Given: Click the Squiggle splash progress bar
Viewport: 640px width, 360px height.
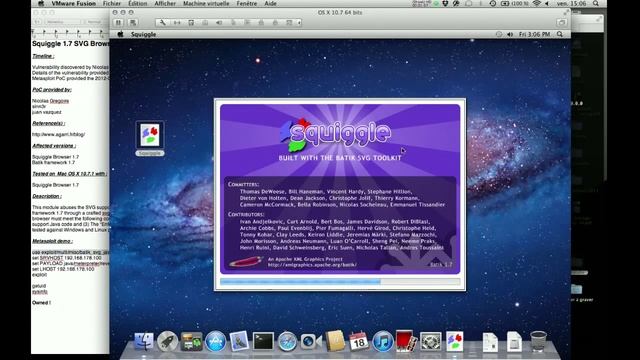Looking at the screenshot, I should [340, 282].
